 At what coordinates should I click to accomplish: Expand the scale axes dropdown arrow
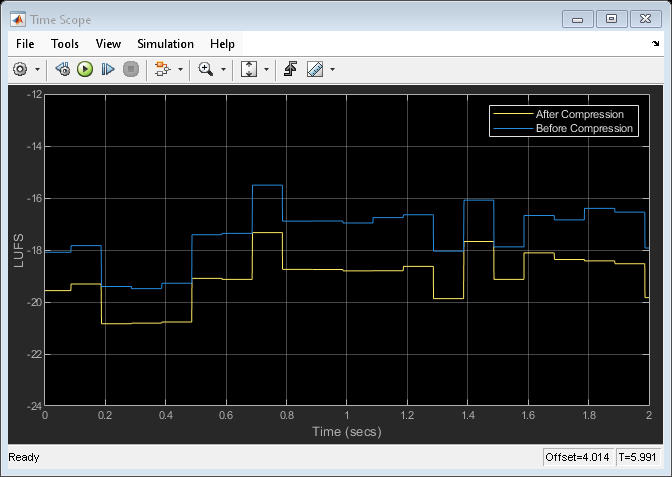click(266, 69)
